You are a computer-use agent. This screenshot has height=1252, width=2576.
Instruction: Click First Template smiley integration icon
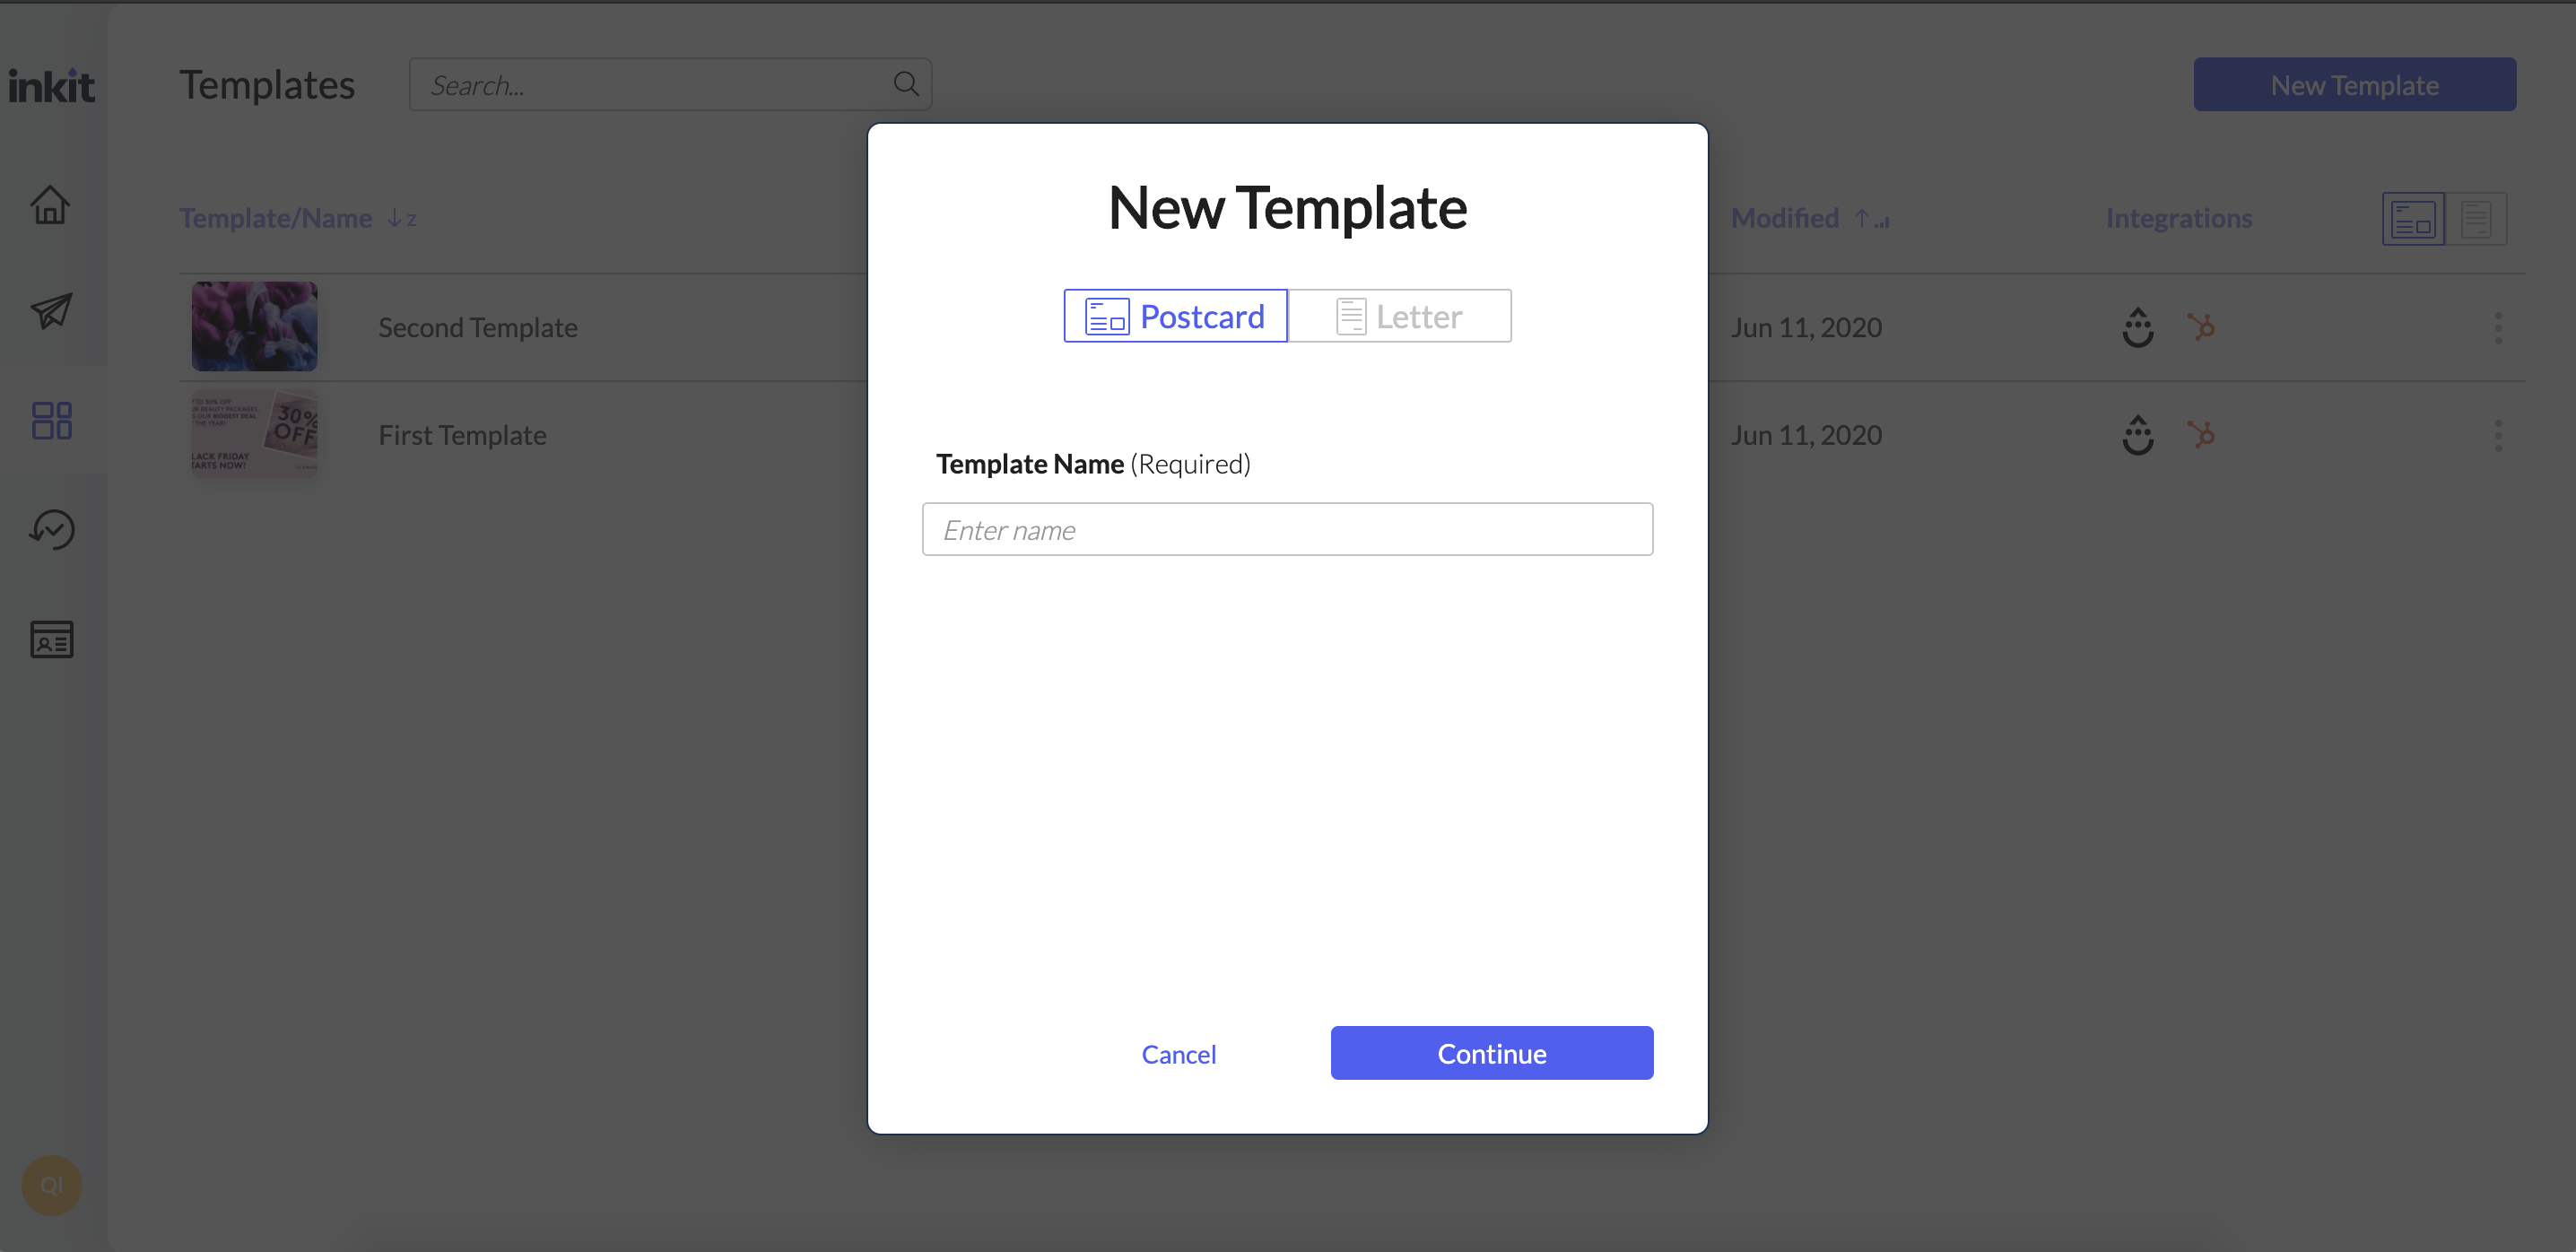2138,435
